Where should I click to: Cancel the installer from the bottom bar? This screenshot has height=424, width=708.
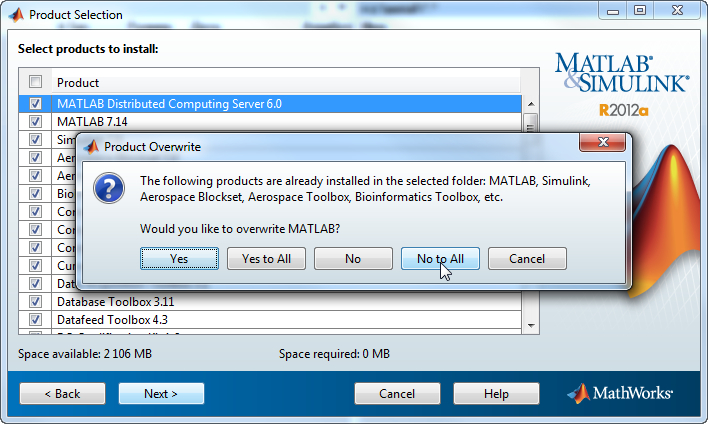[x=397, y=394]
